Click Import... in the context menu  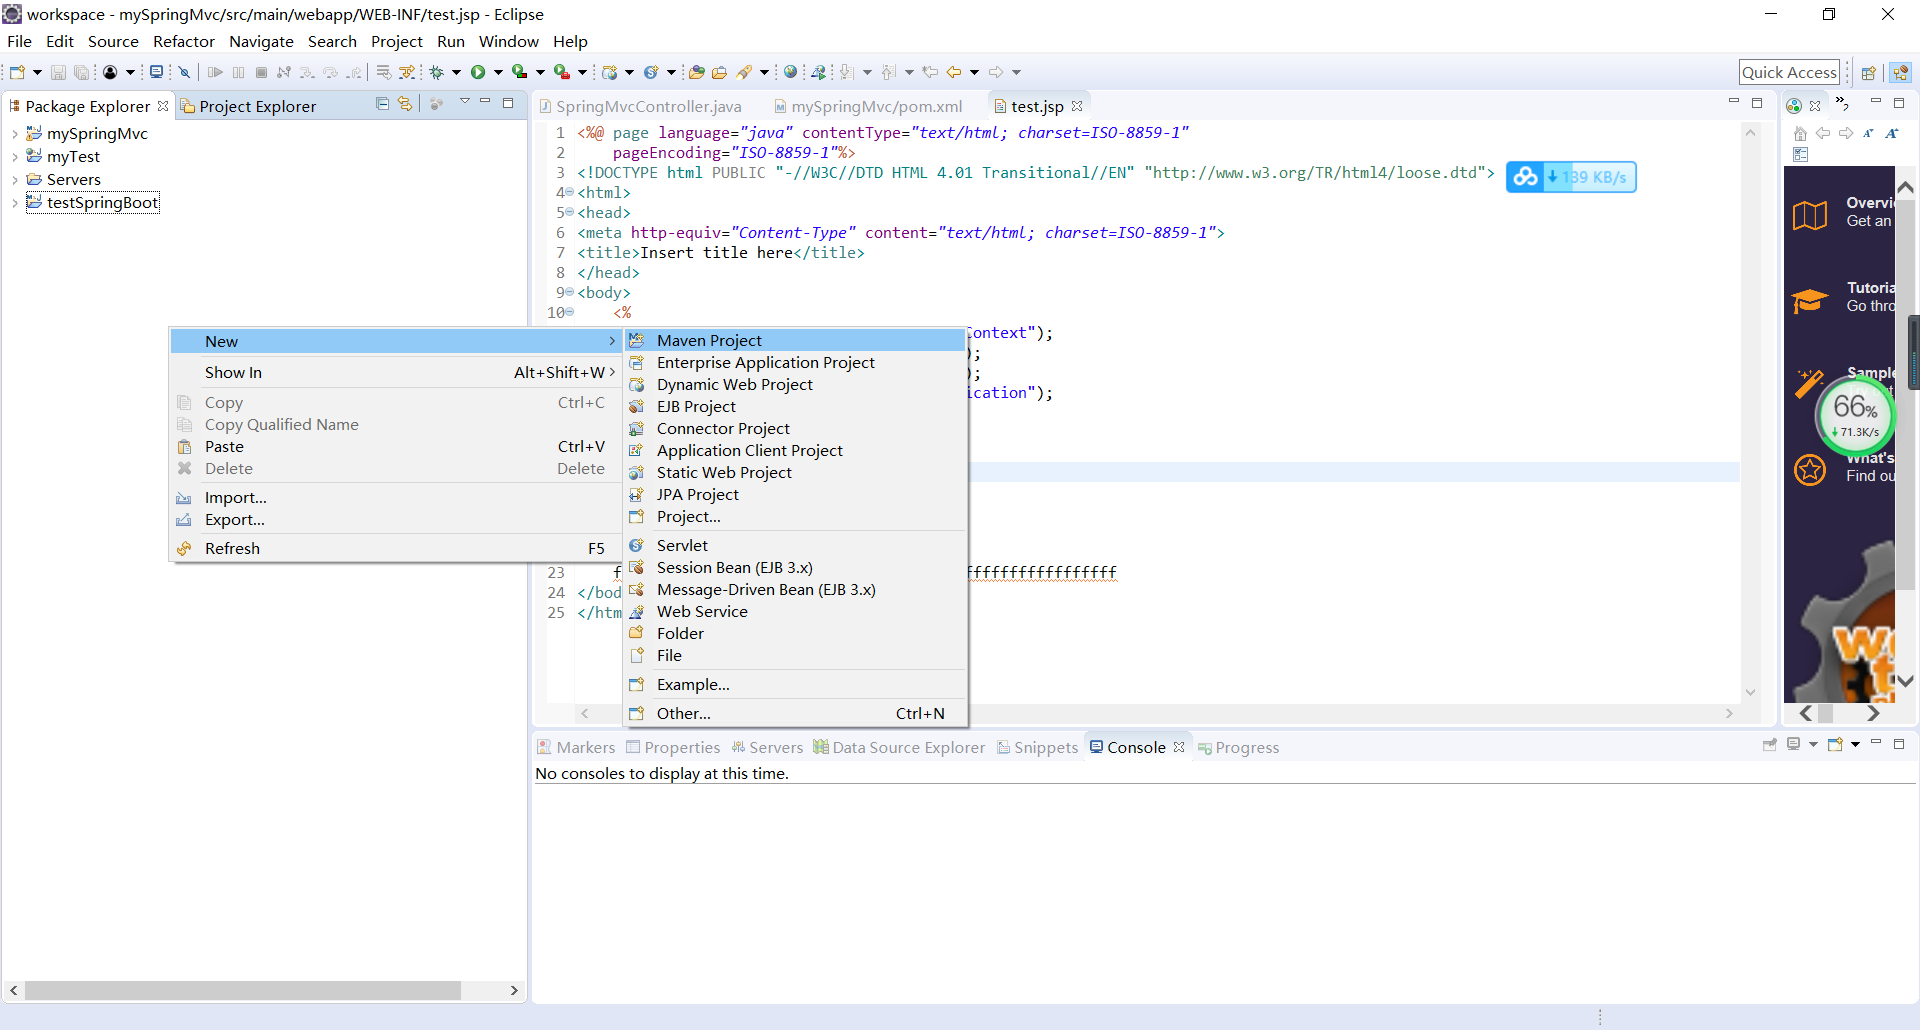point(395,498)
